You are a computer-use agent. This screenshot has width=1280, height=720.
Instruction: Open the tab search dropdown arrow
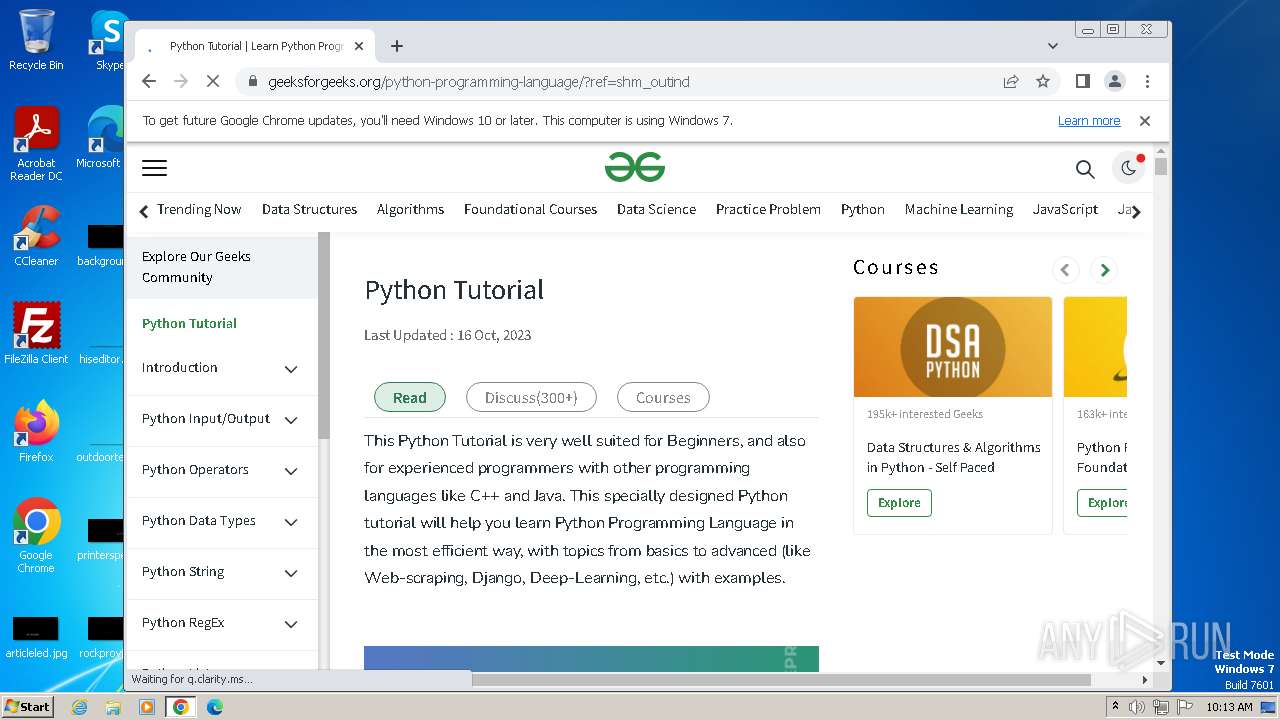[x=1052, y=46]
